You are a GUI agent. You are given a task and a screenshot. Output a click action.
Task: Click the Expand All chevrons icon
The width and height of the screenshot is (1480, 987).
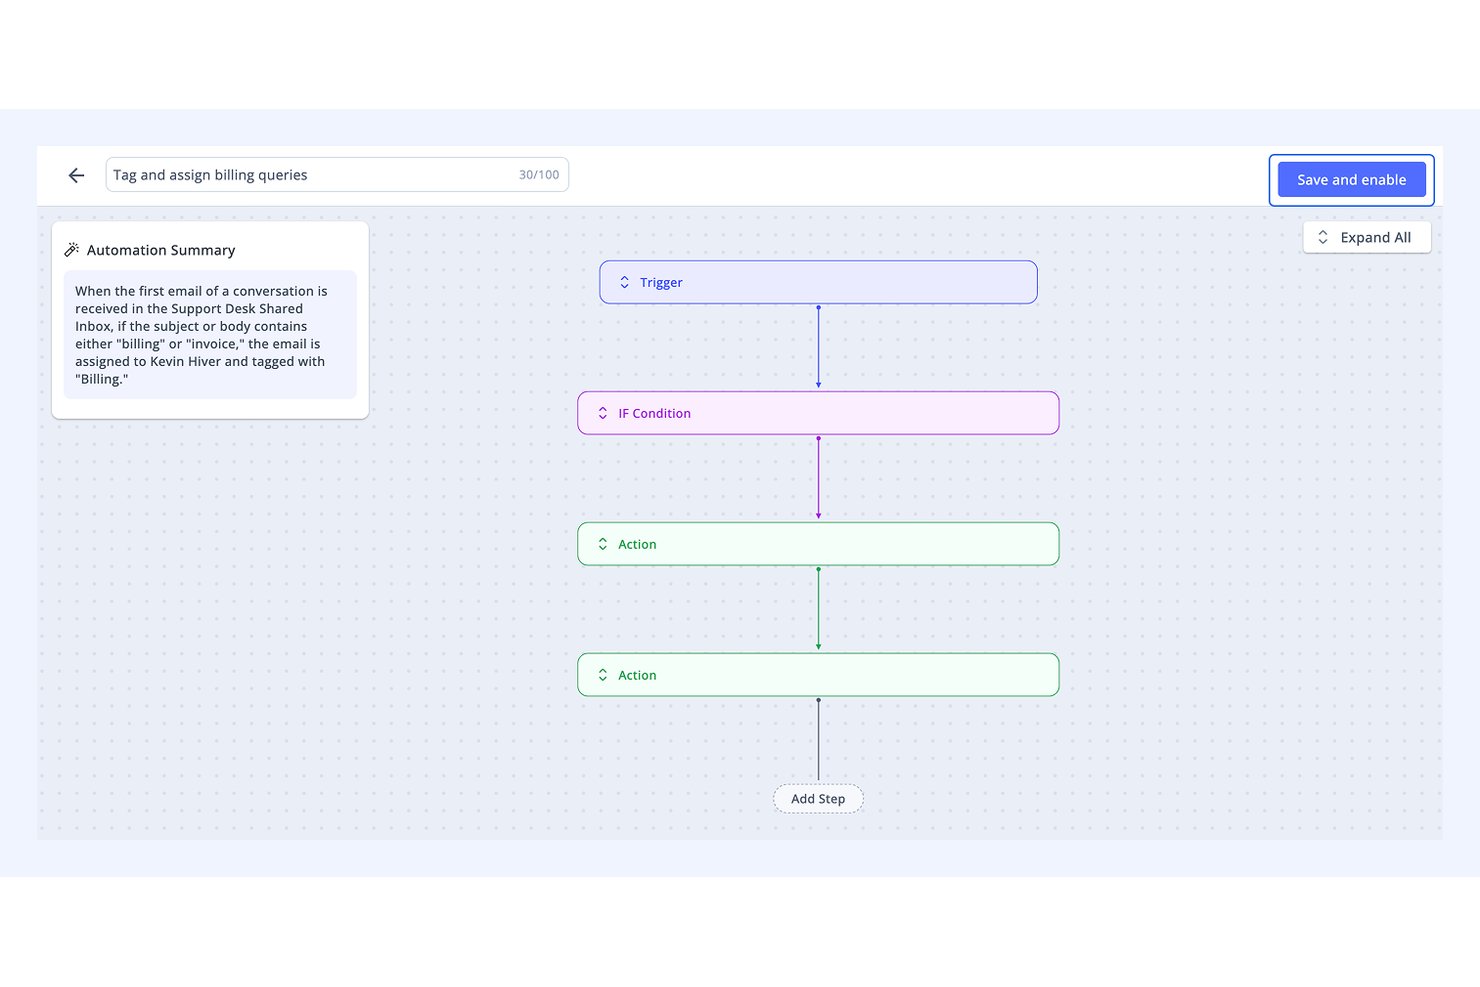(1323, 237)
